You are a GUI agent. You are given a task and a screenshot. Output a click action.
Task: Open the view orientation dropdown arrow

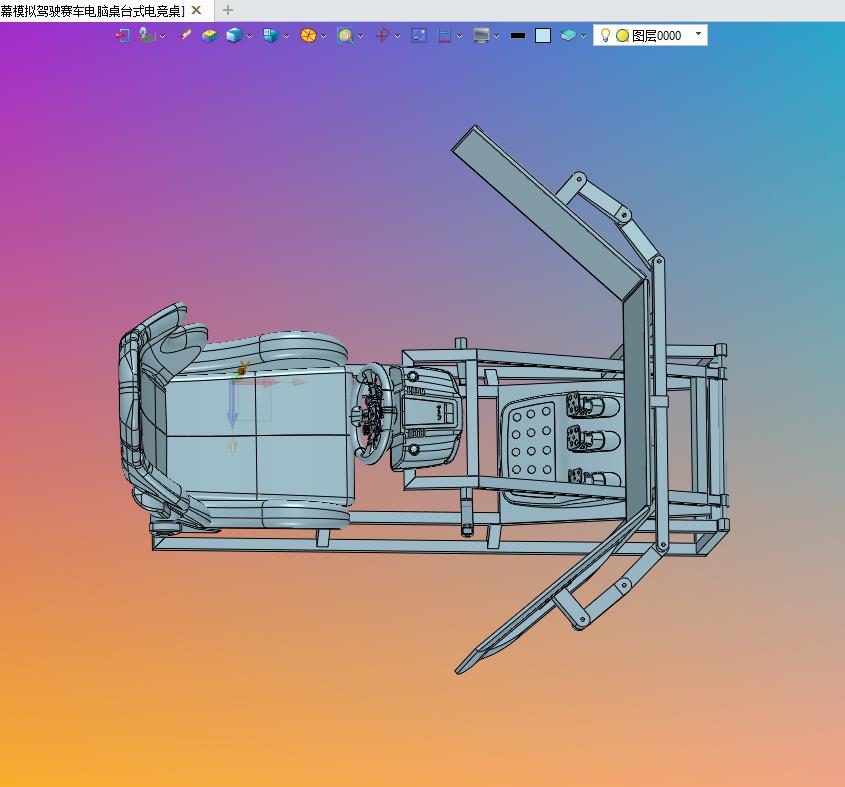(x=286, y=36)
